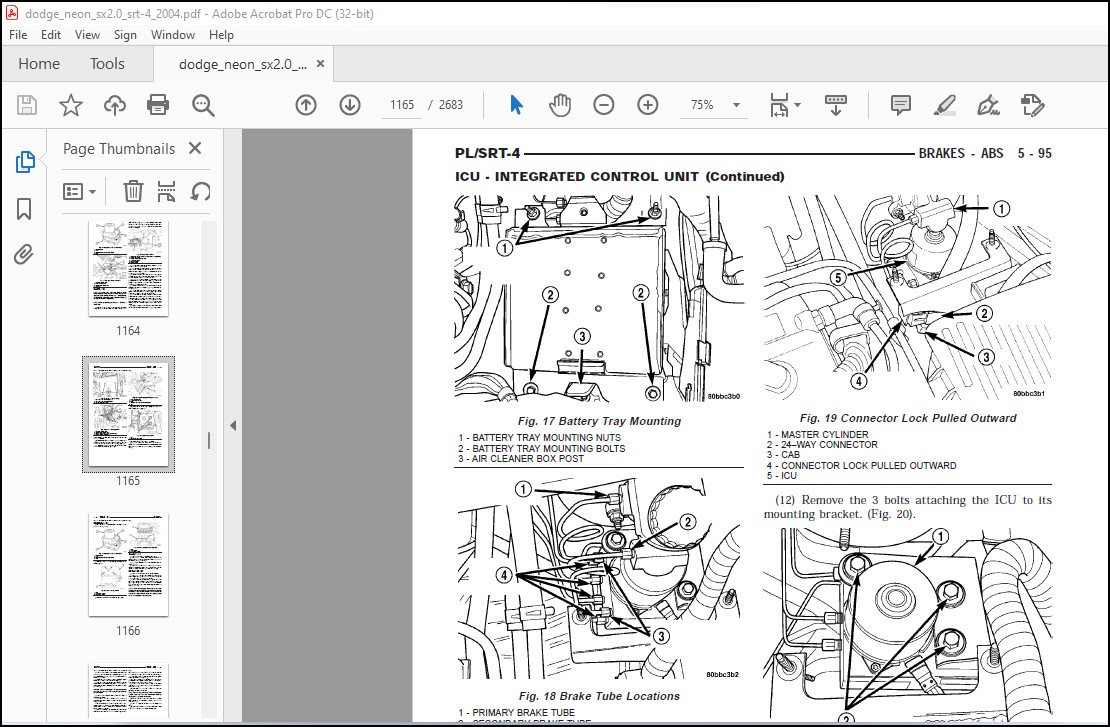Select the dodge_neon_sx2.0 document tab

pyautogui.click(x=243, y=64)
